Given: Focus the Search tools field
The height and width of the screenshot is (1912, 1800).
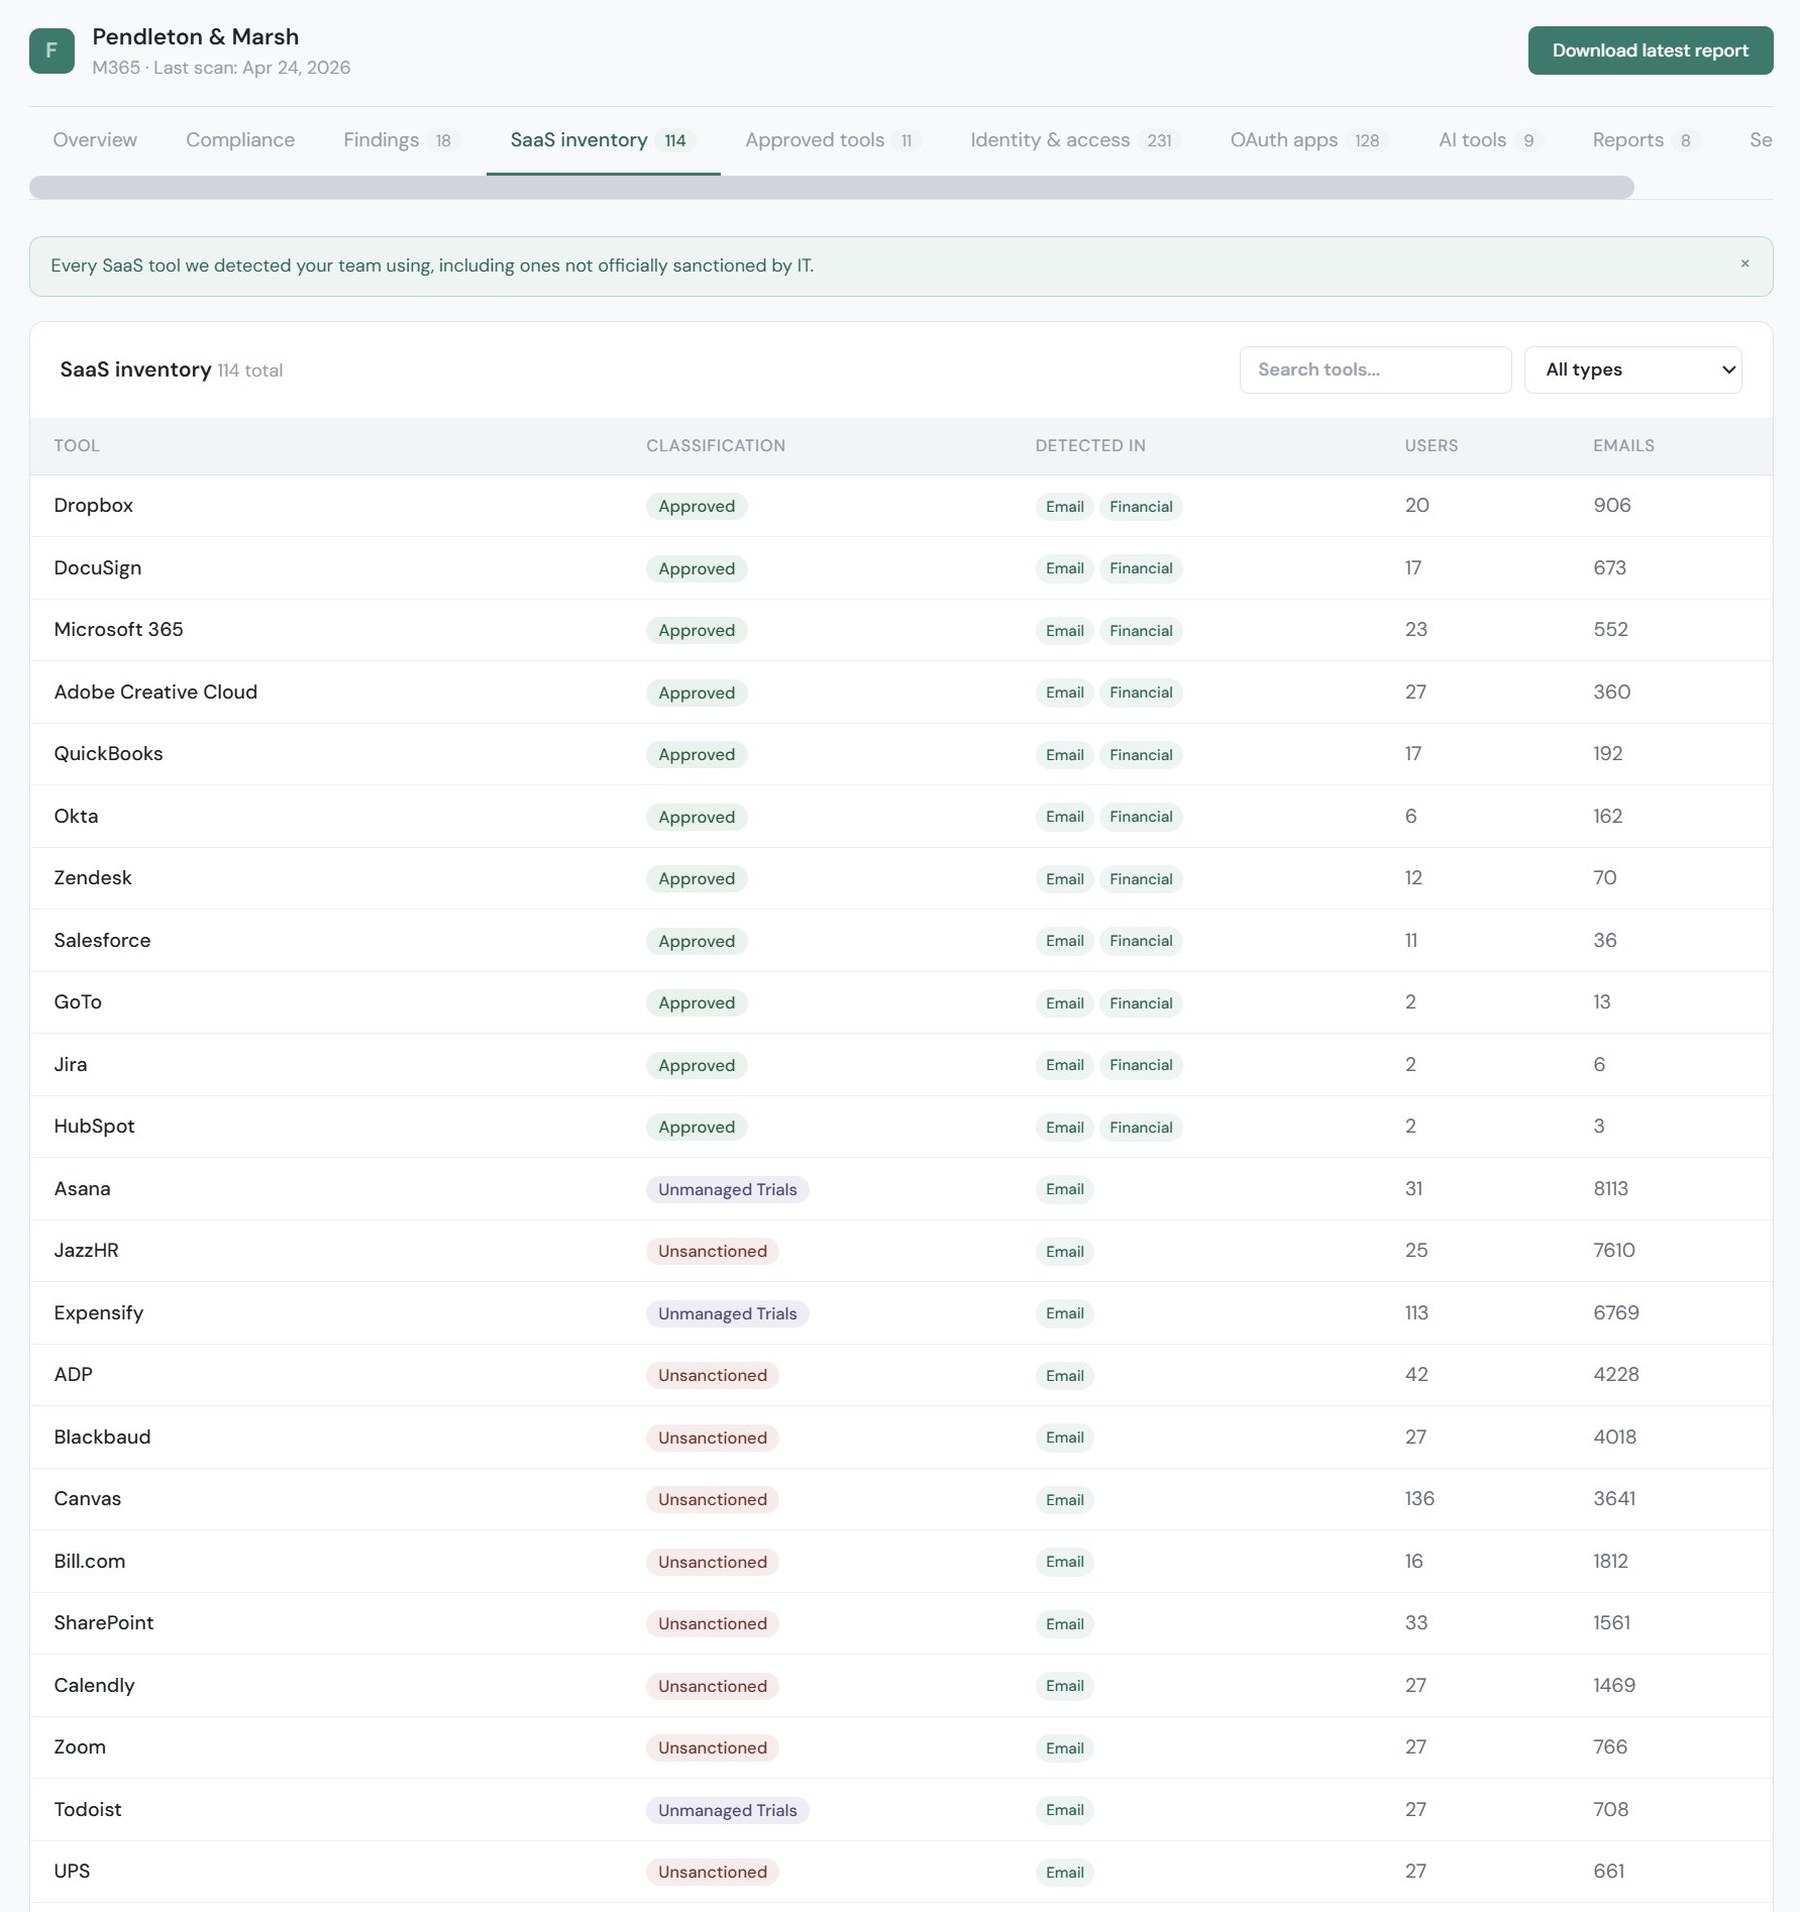Looking at the screenshot, I should point(1375,370).
